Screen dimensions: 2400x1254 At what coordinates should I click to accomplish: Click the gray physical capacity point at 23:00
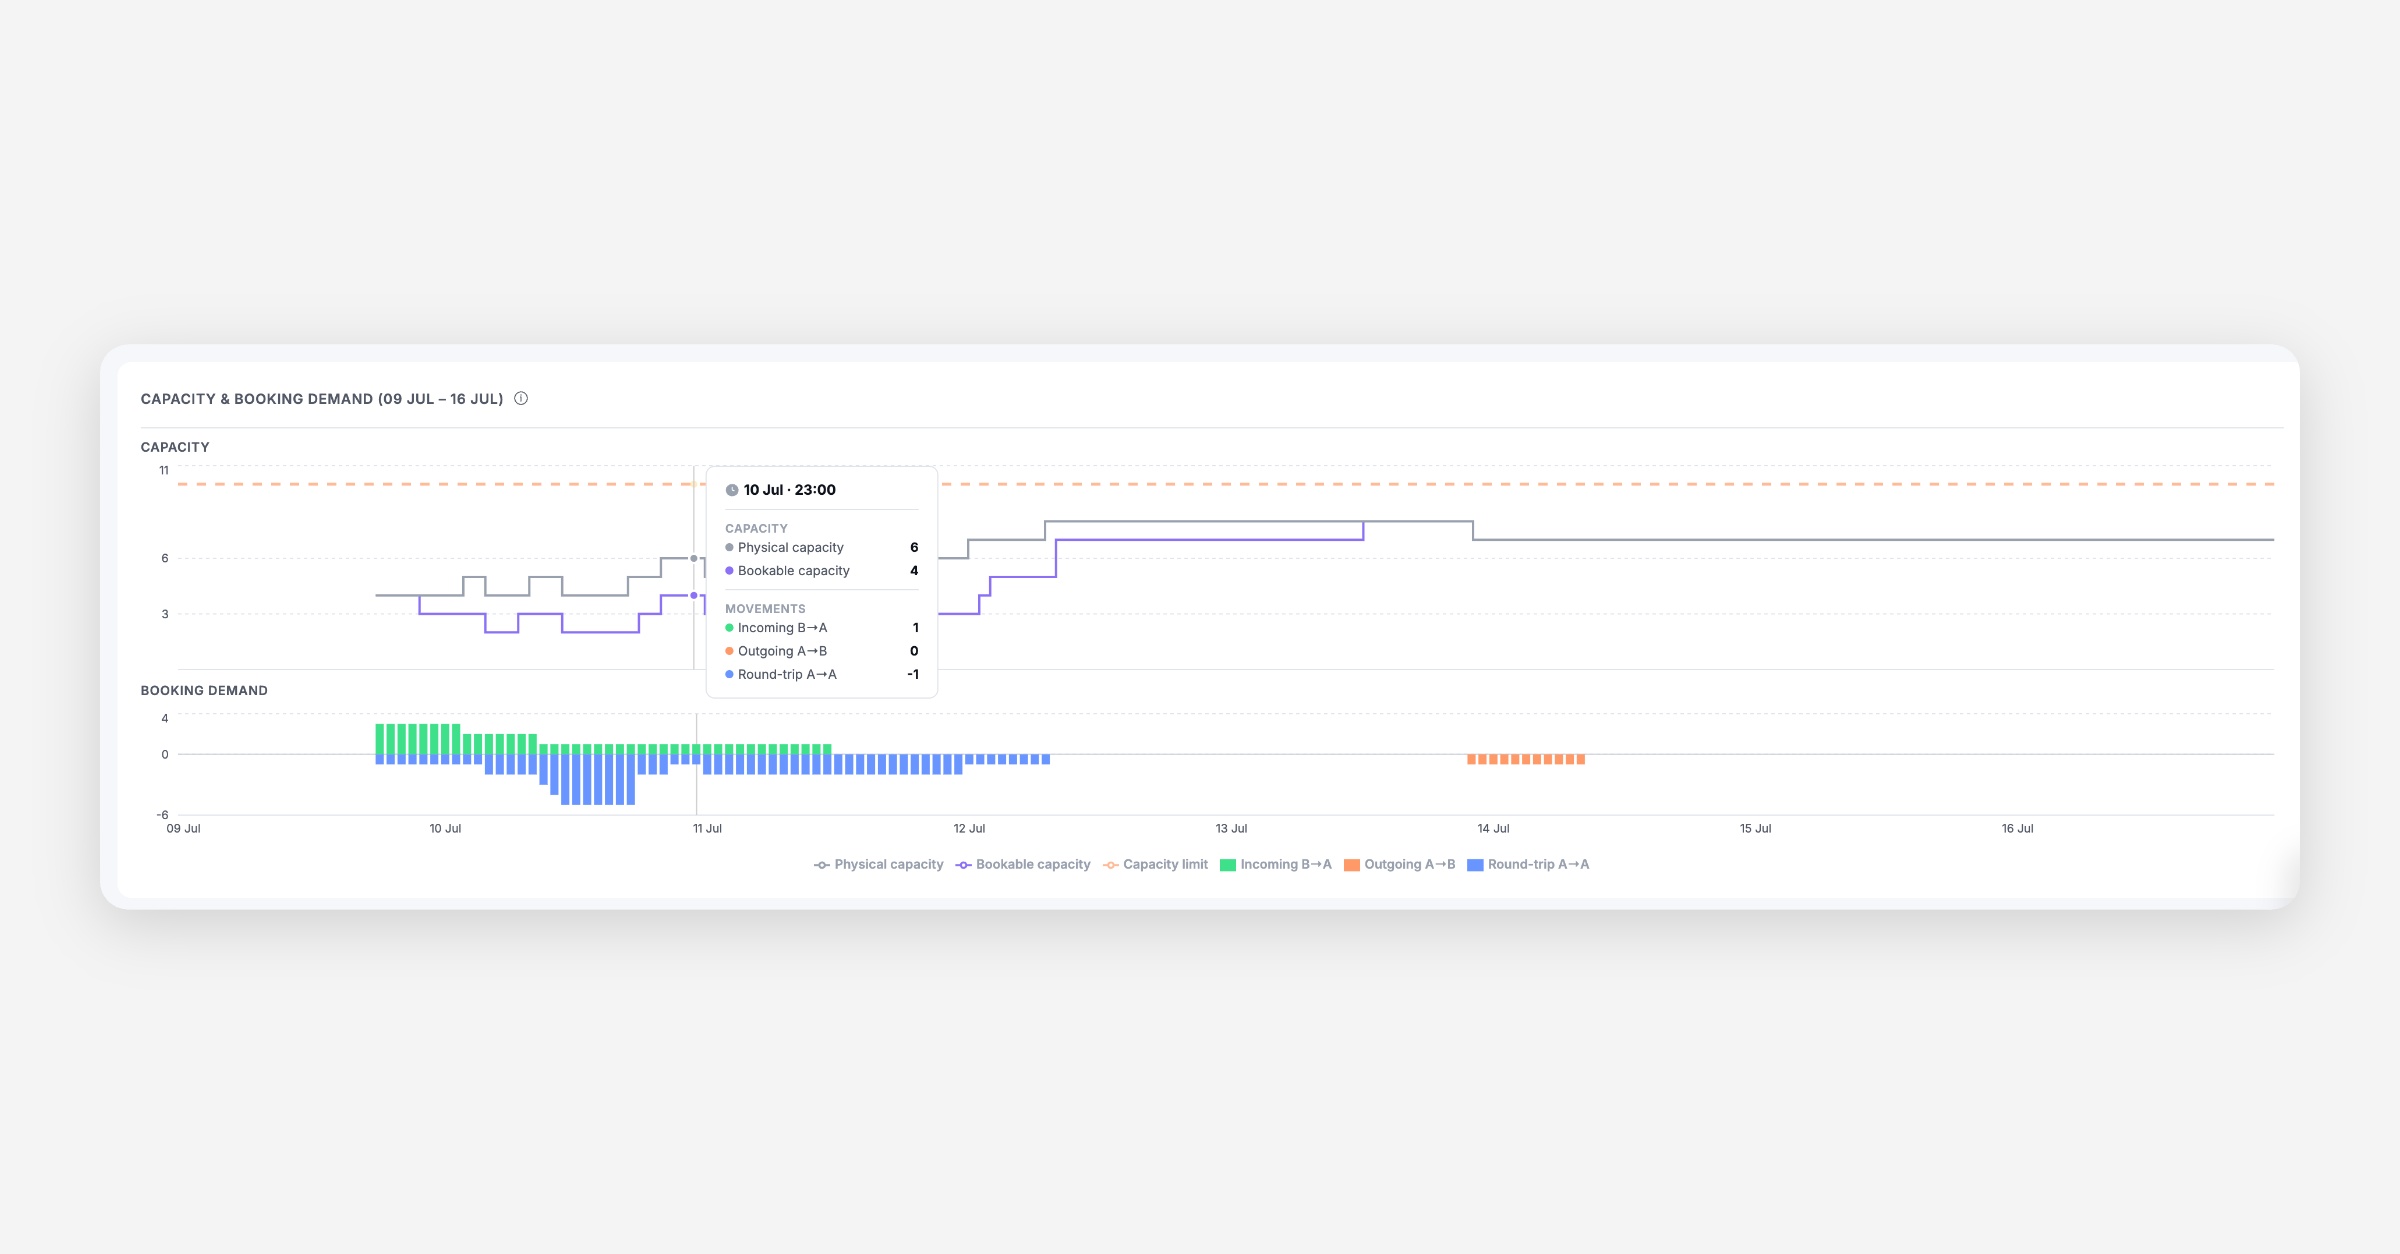coord(694,558)
